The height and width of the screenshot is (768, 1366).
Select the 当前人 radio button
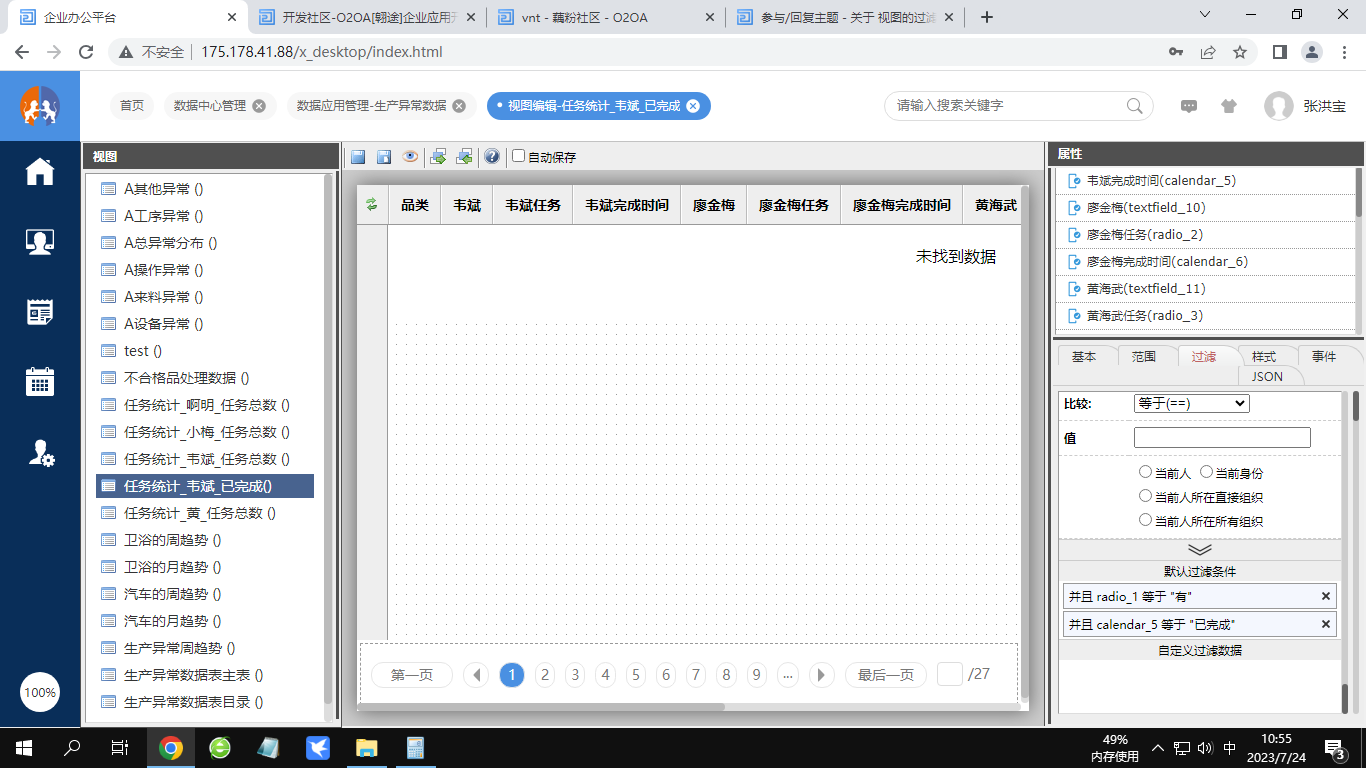pyautogui.click(x=1144, y=469)
